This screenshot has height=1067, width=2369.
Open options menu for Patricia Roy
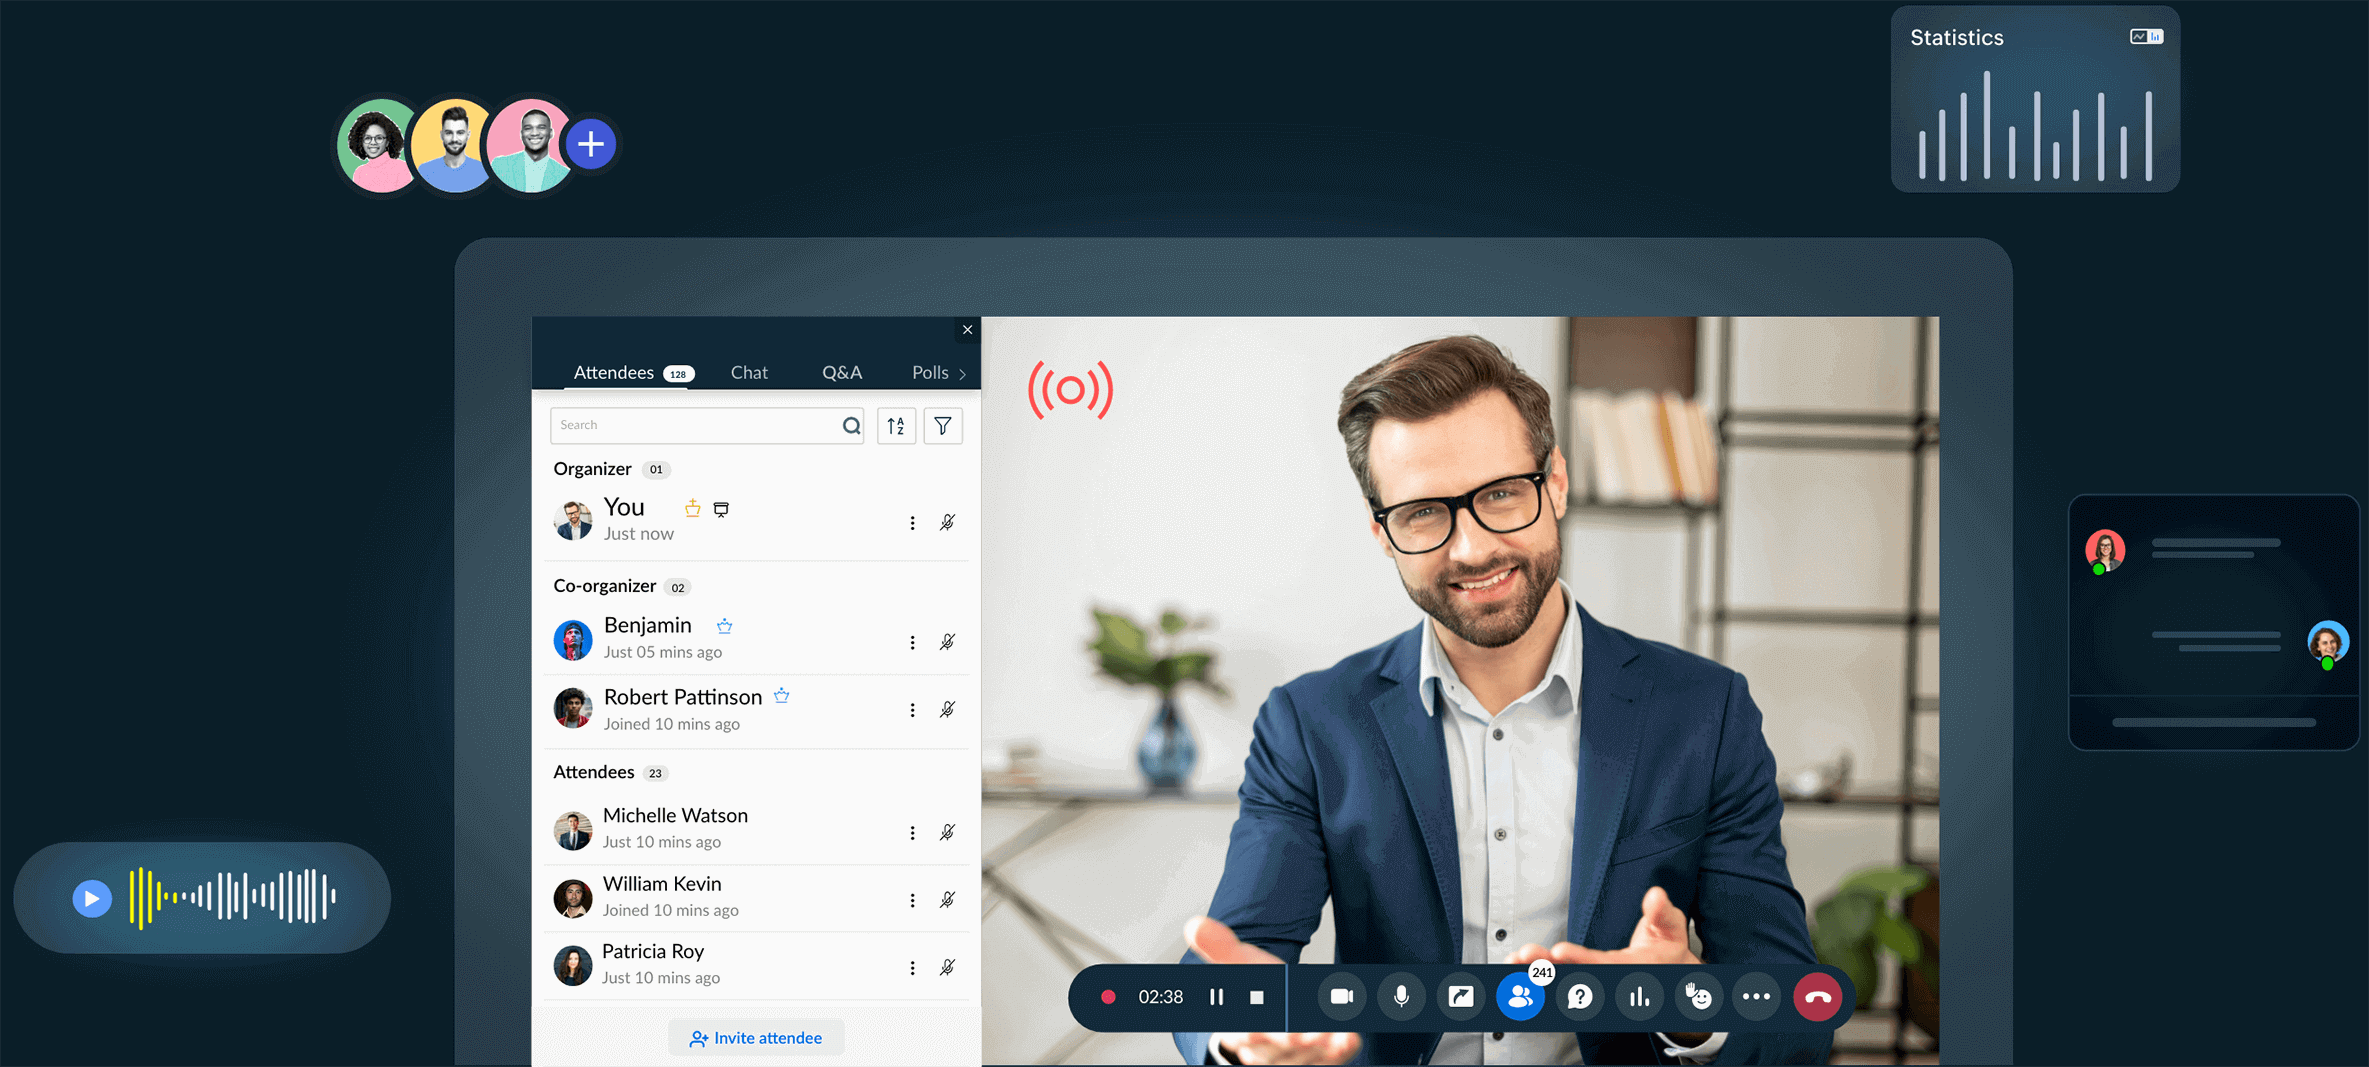tap(912, 968)
